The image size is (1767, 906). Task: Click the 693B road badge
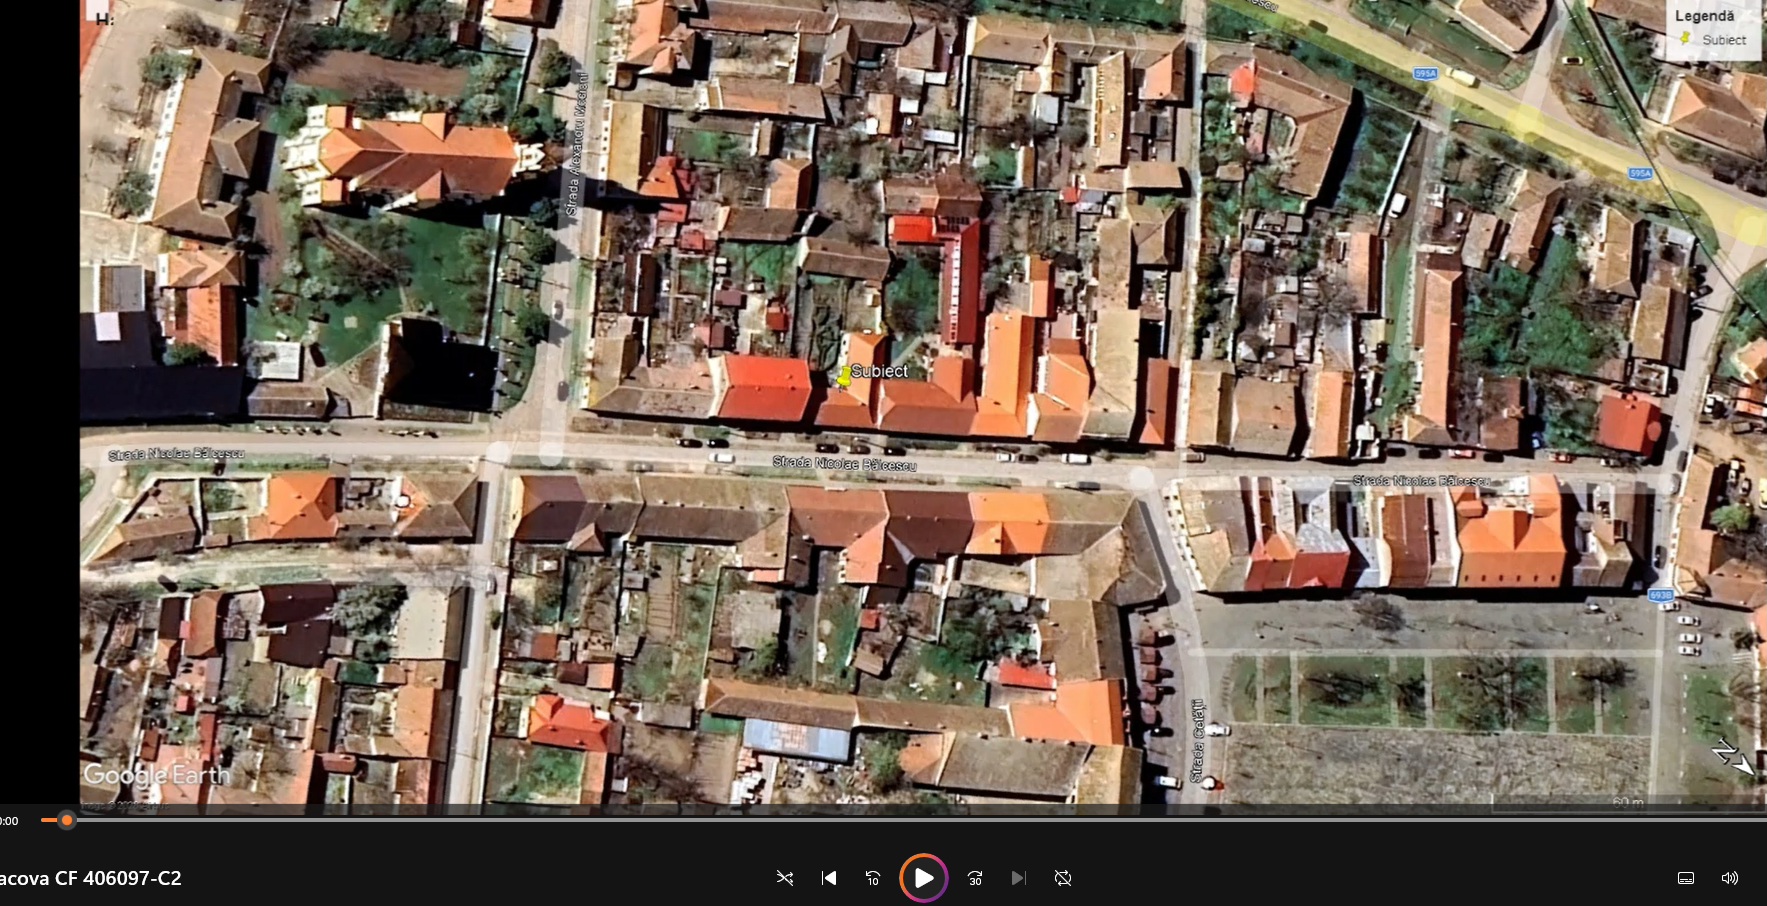1660,595
